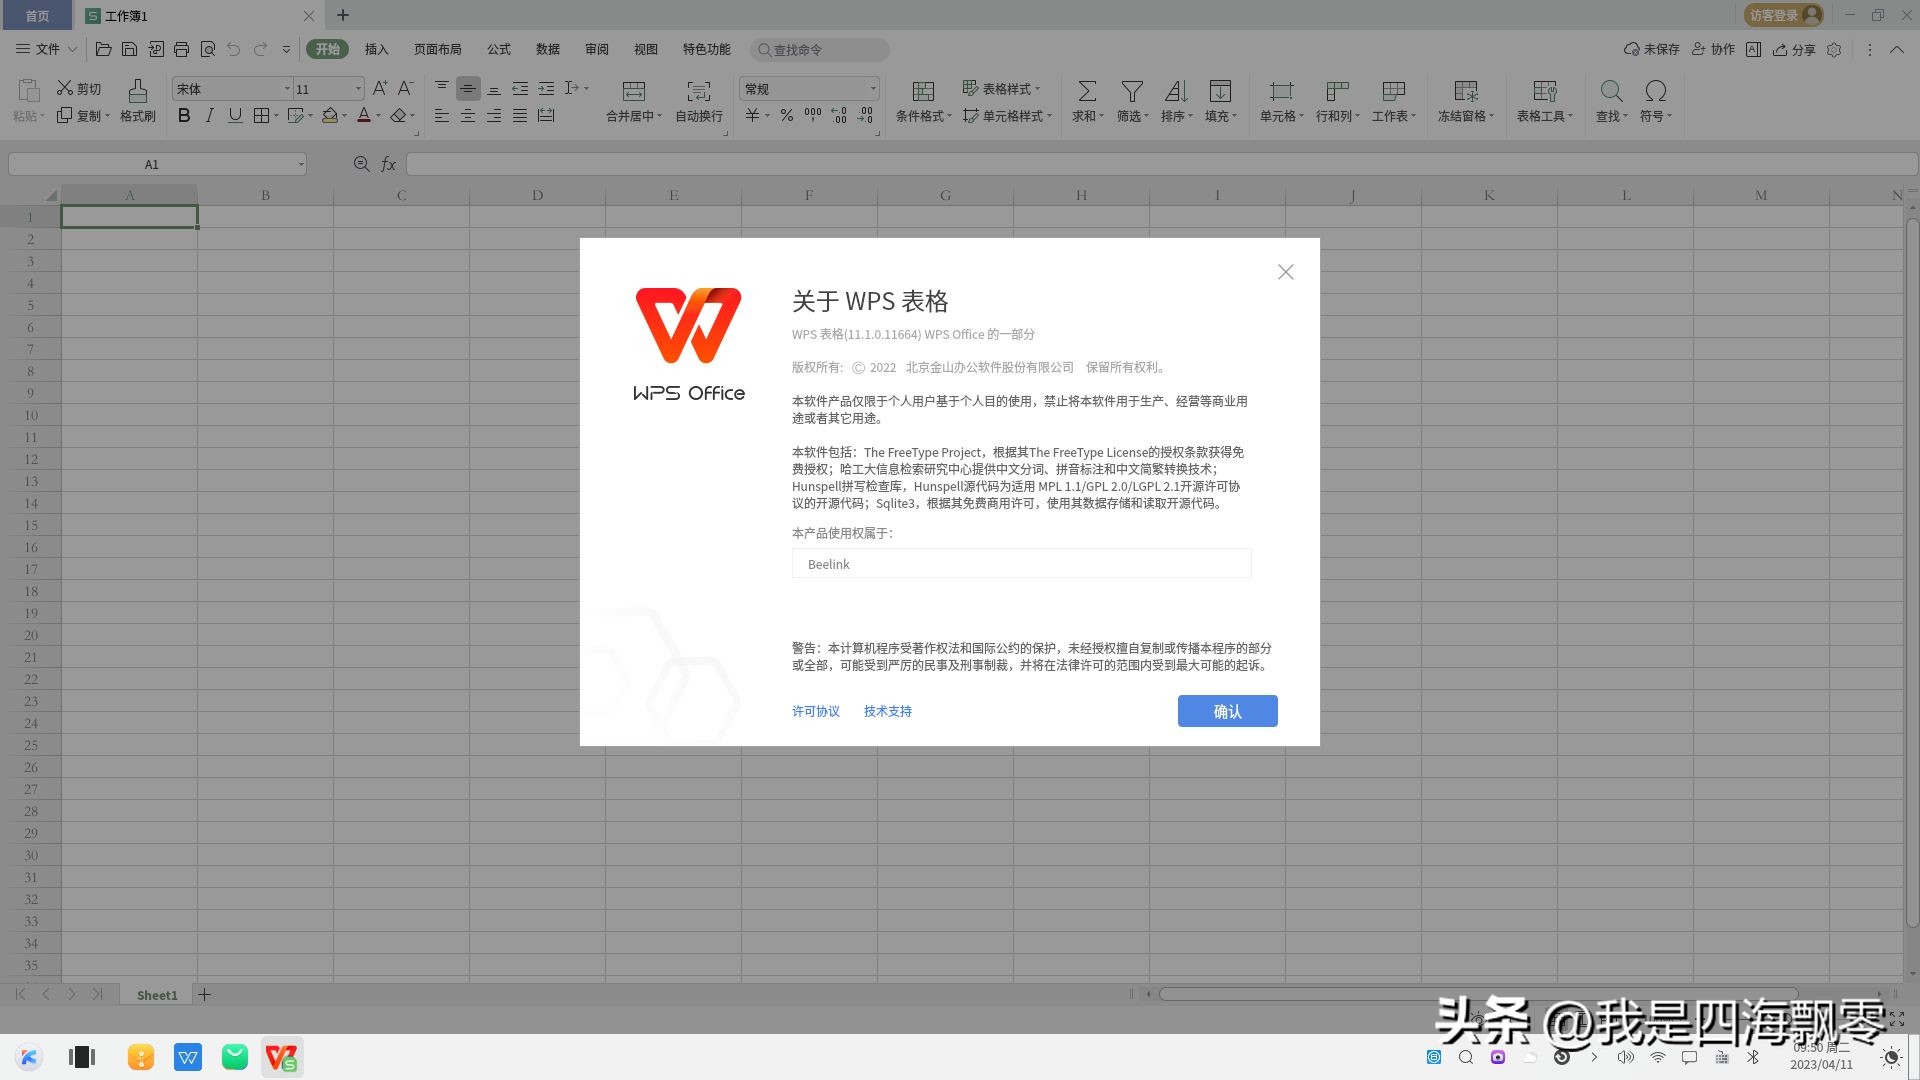Open the 许可协议 license agreement link
The image size is (1920, 1080).
(x=815, y=711)
